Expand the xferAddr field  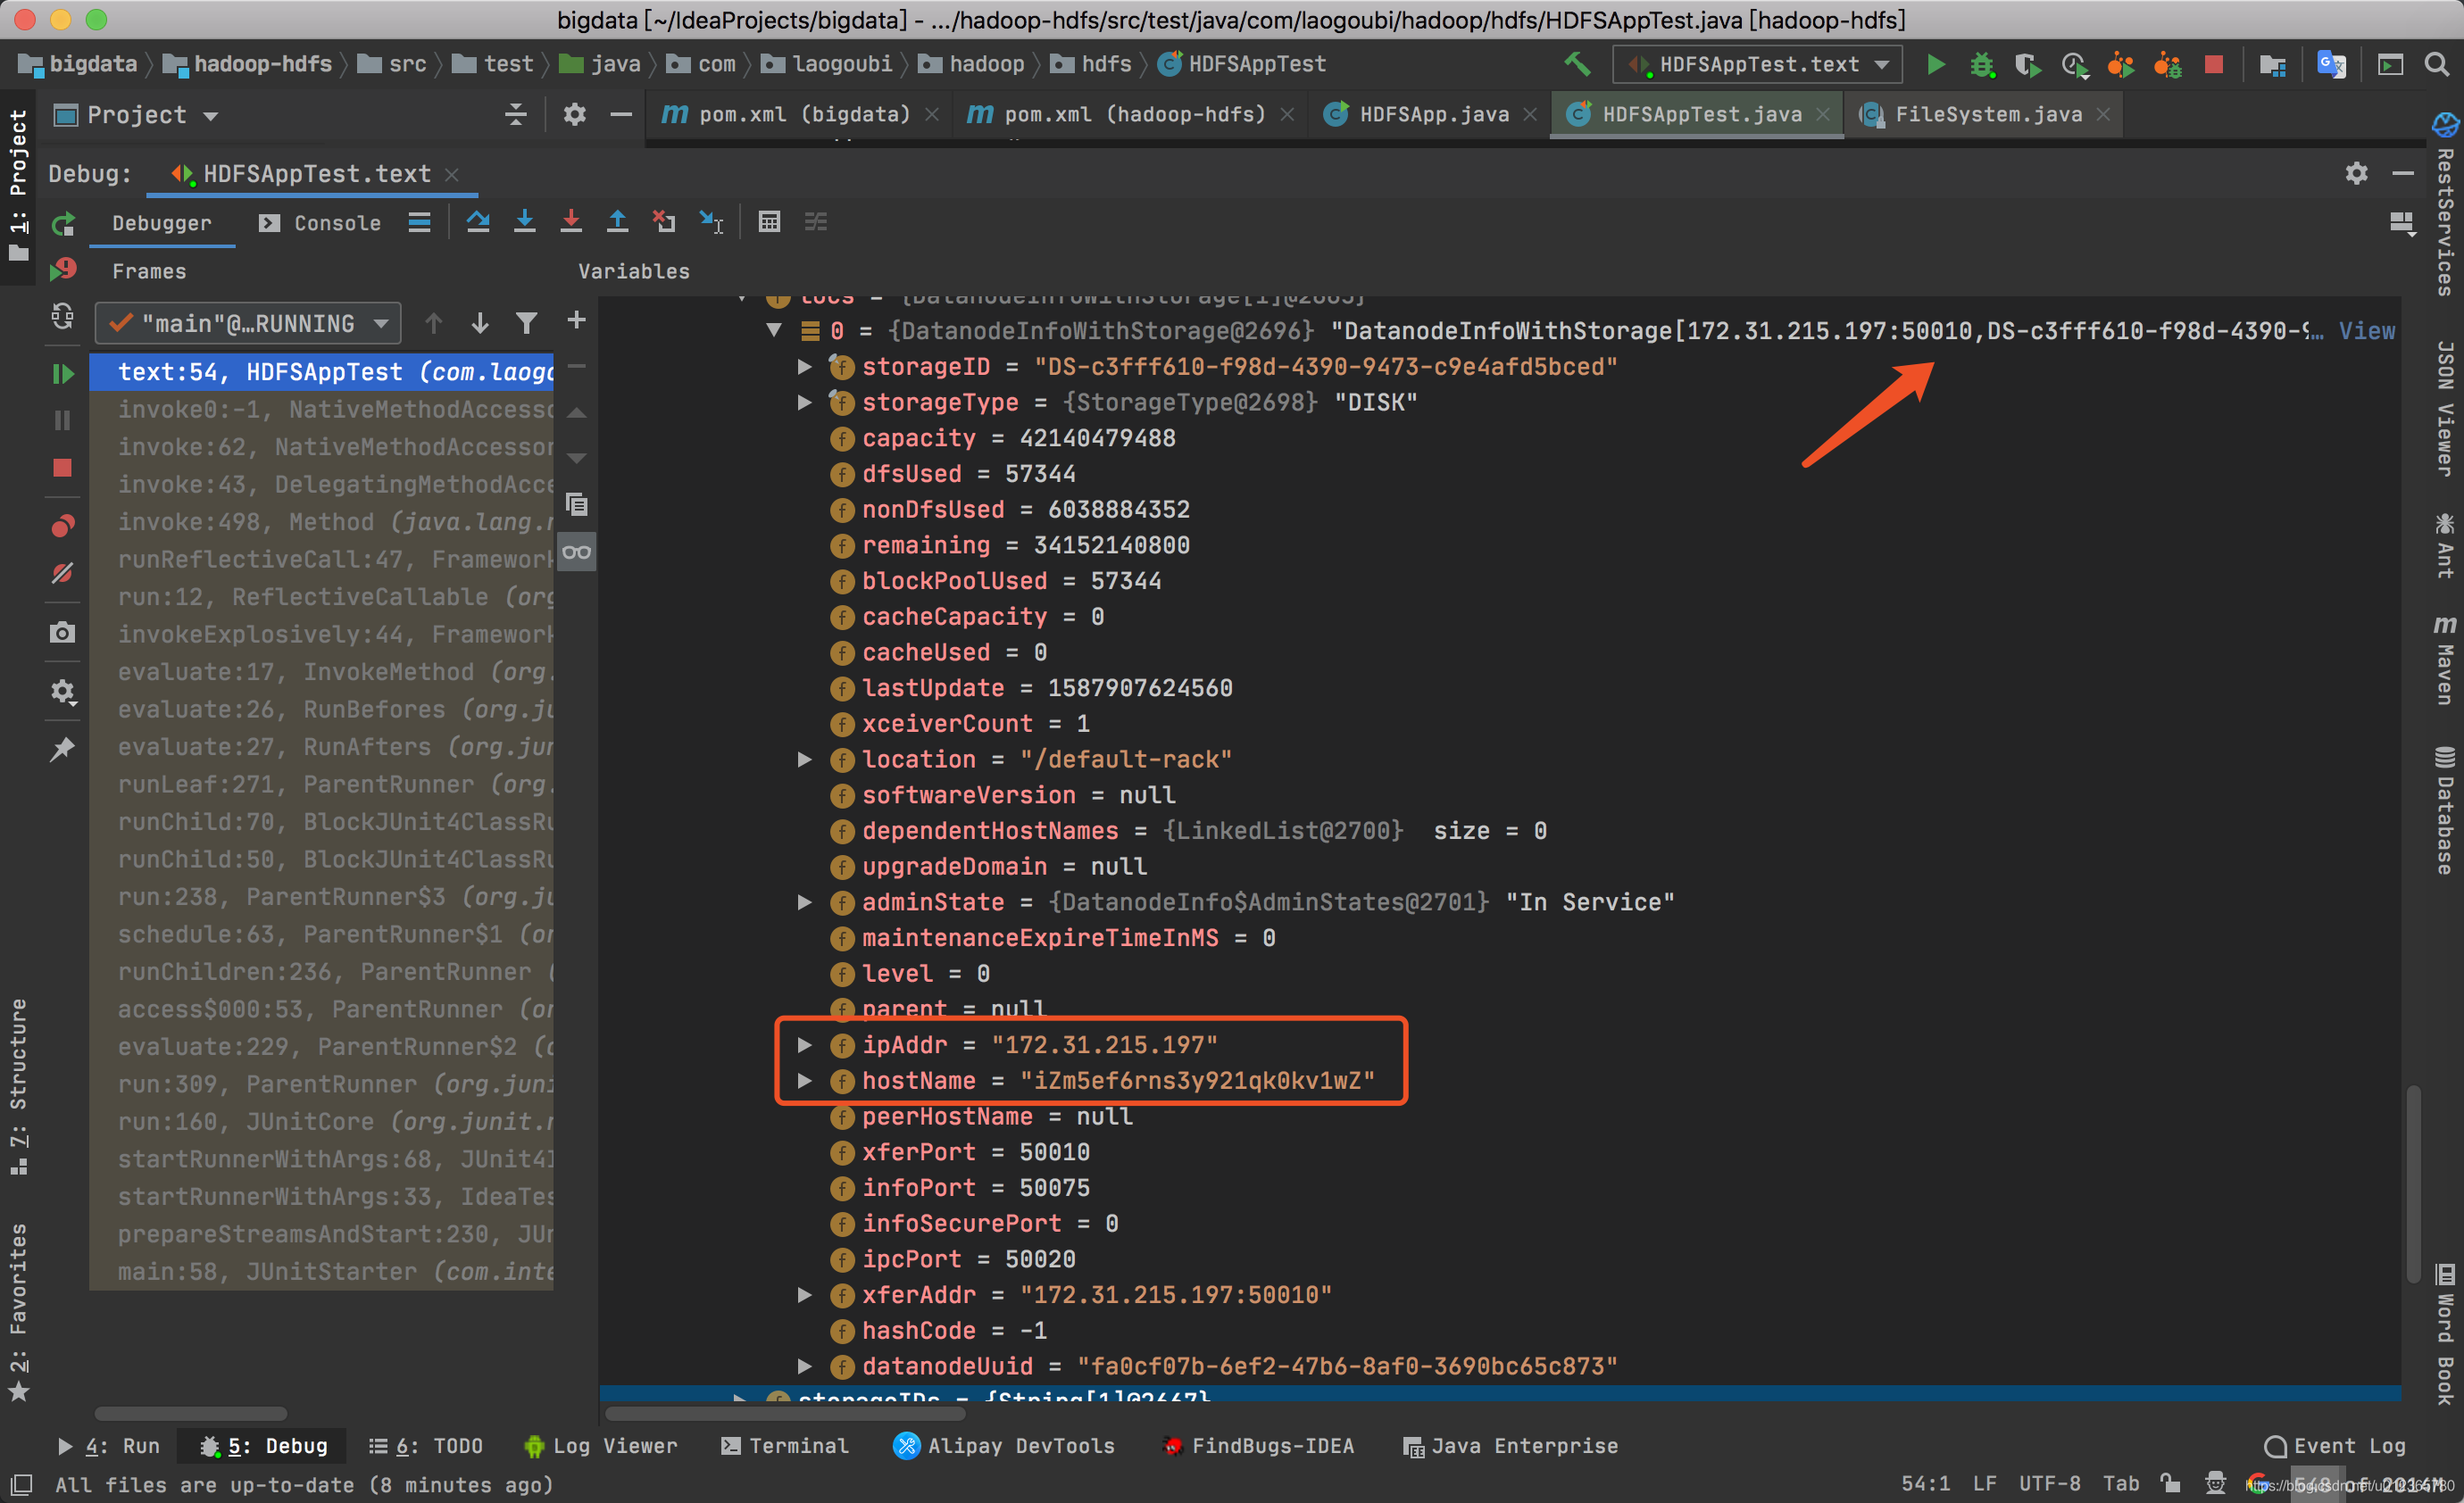805,1295
